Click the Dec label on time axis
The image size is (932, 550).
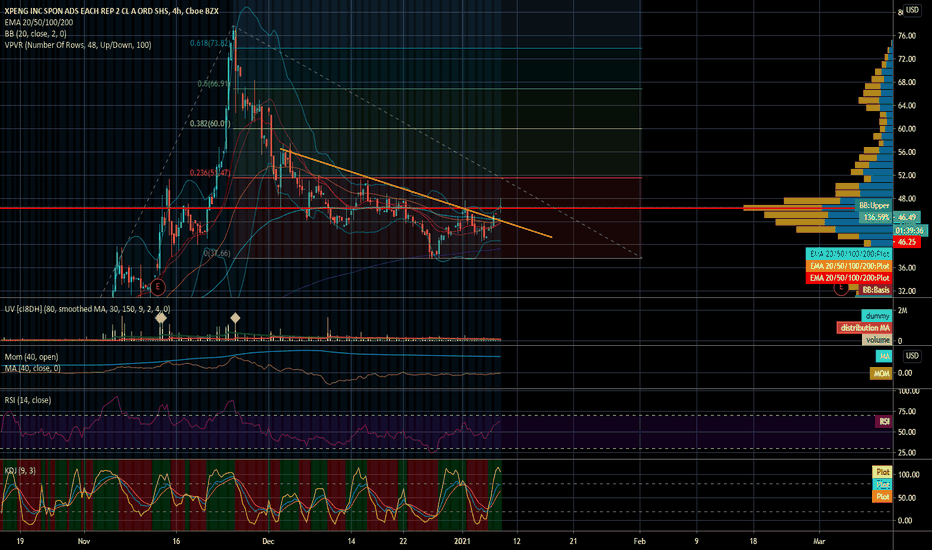click(268, 541)
